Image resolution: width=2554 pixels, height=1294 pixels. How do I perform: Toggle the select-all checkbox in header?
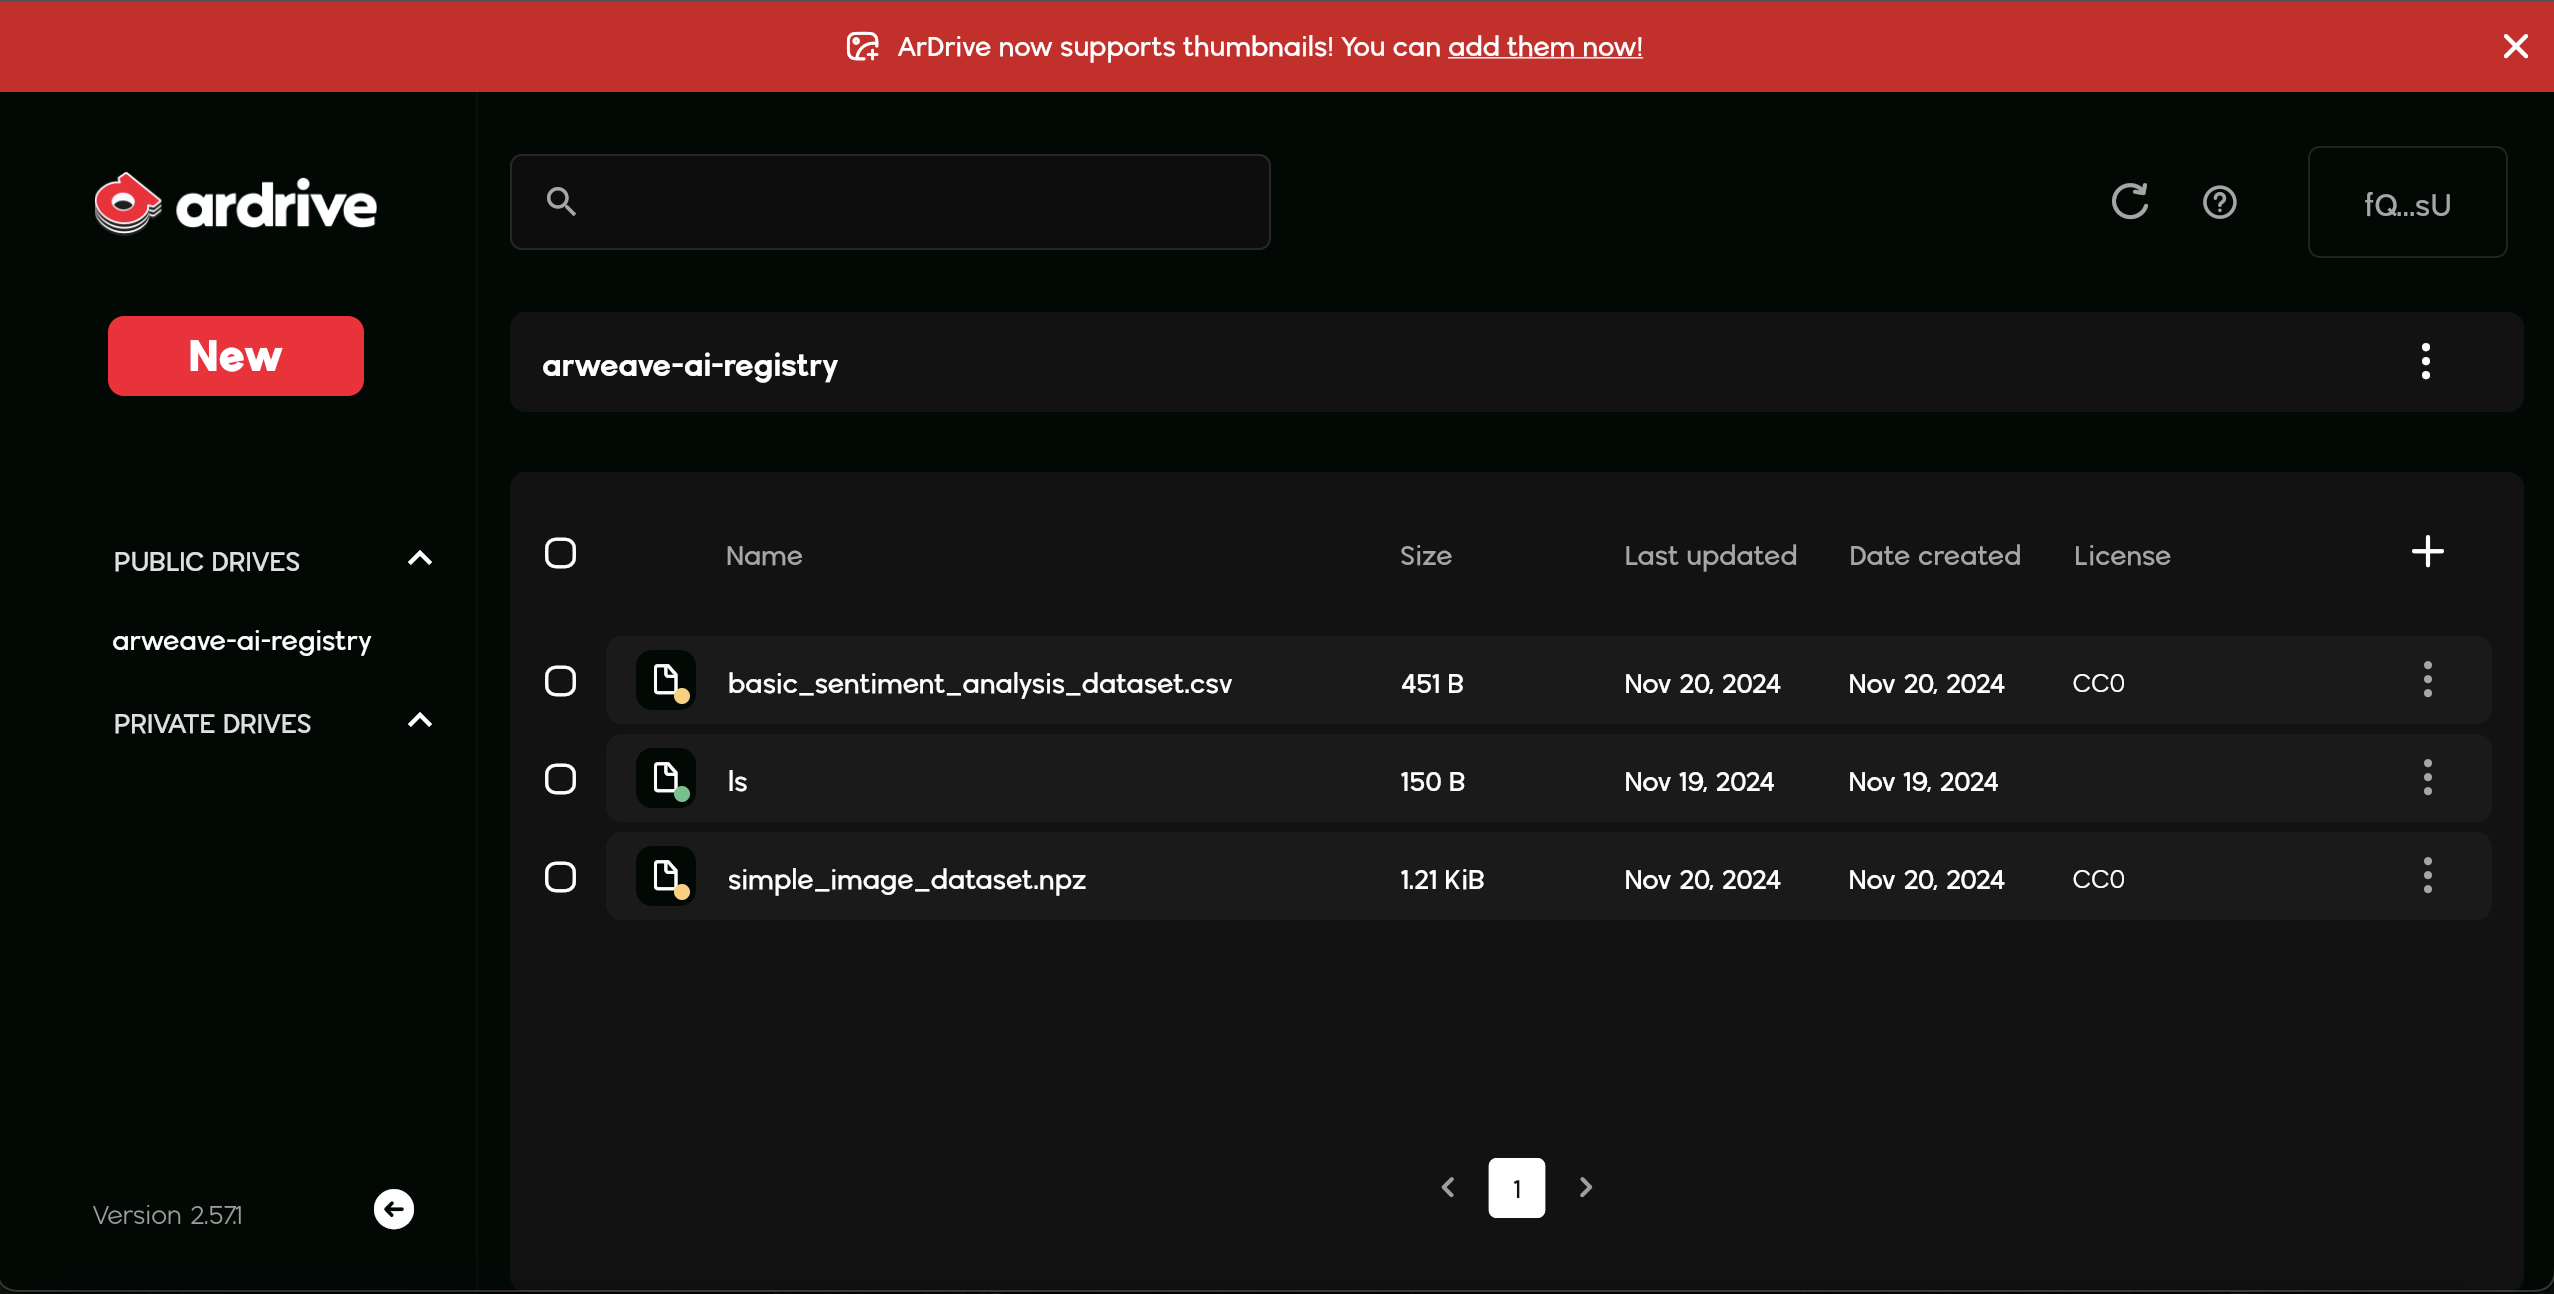(560, 553)
